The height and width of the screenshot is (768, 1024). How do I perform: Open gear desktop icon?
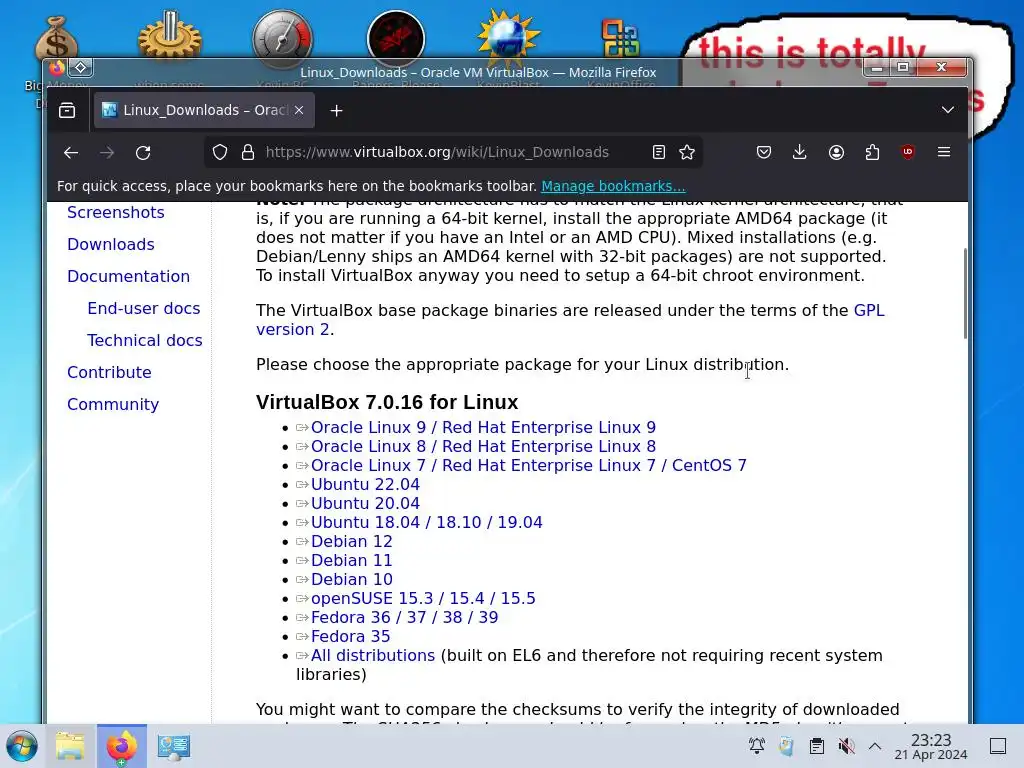[169, 38]
